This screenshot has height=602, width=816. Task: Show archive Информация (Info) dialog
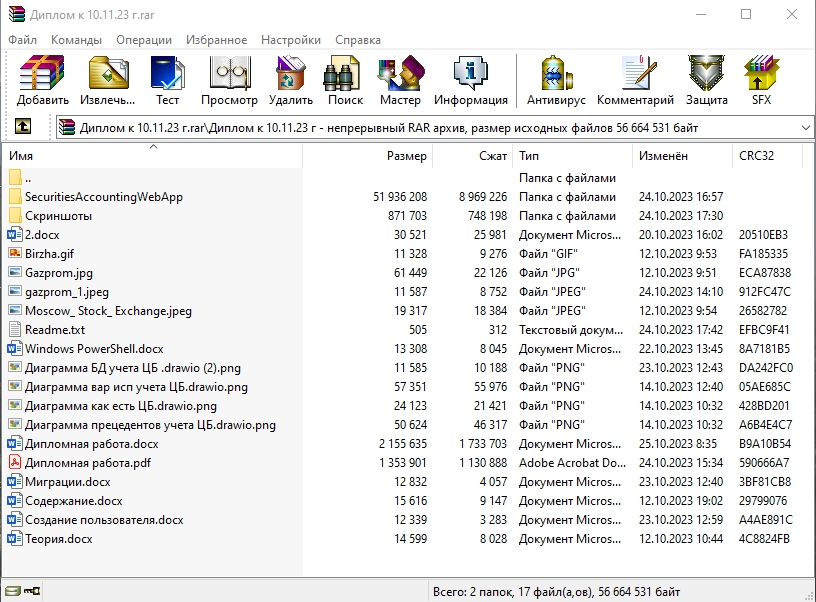point(470,80)
